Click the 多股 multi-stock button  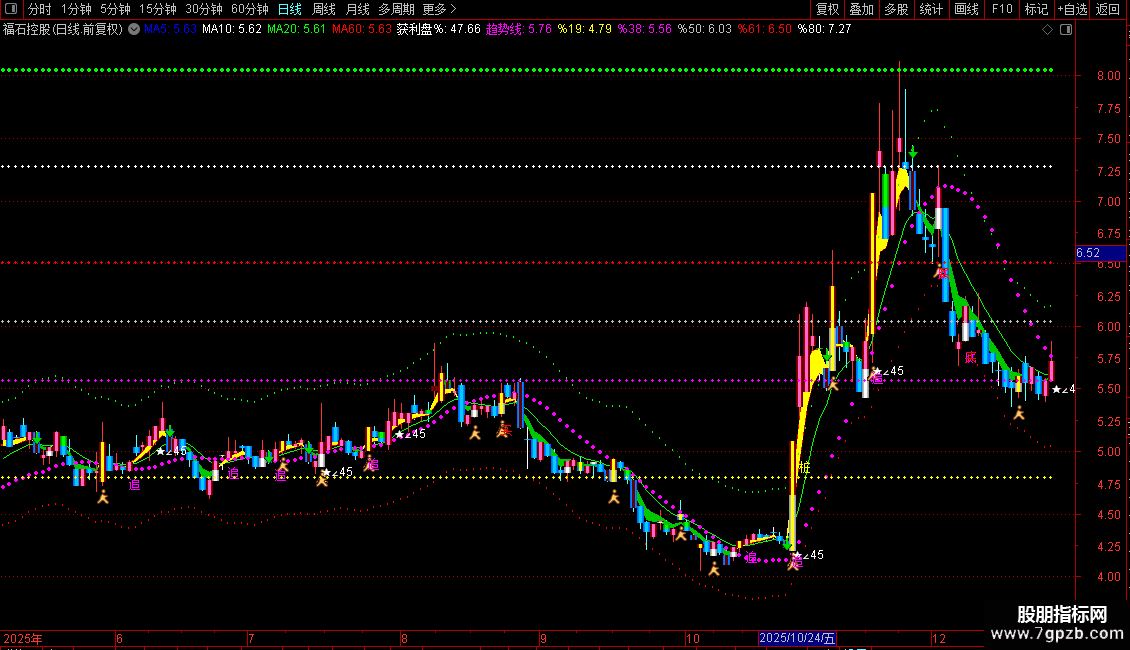(x=896, y=9)
